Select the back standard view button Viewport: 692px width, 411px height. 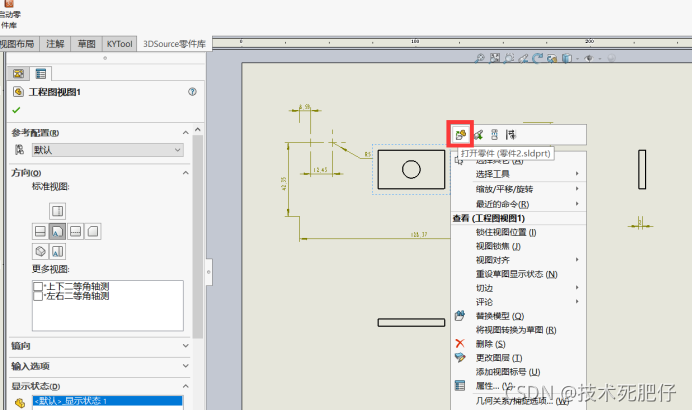[x=93, y=231]
